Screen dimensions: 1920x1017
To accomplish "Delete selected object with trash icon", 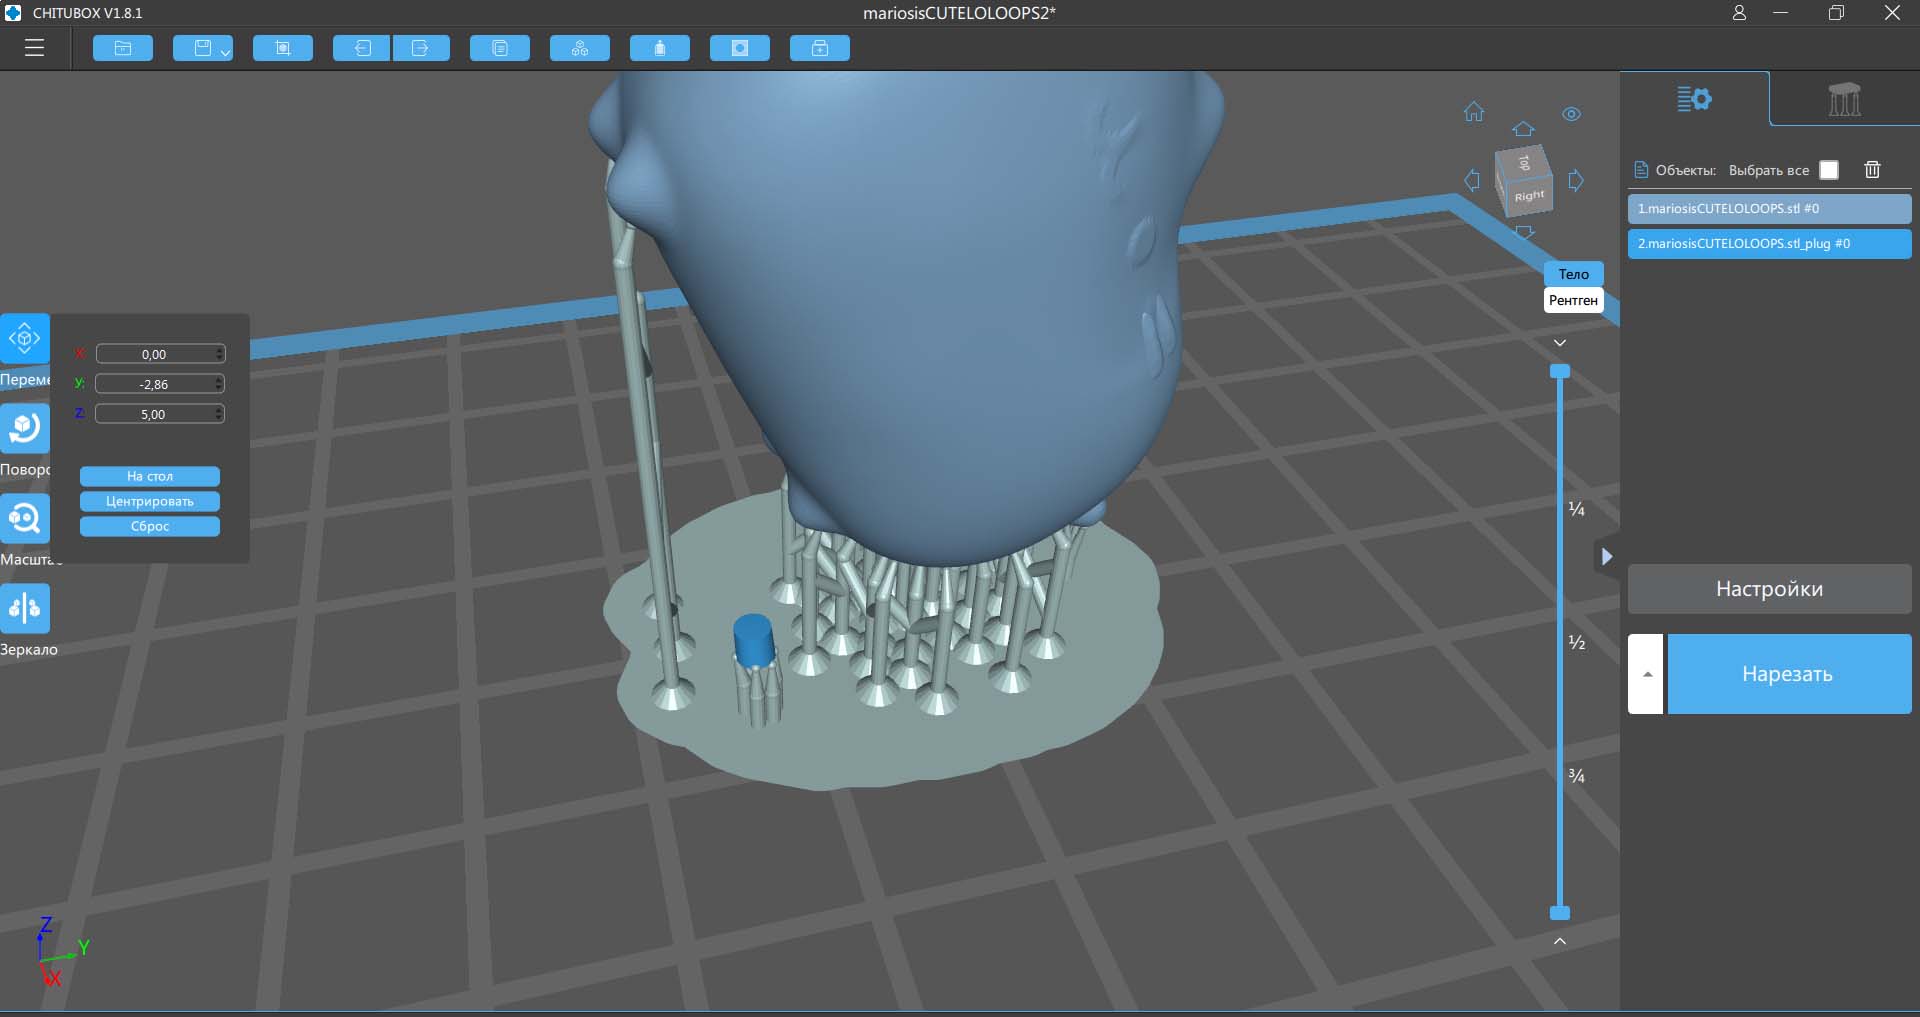I will [x=1872, y=170].
